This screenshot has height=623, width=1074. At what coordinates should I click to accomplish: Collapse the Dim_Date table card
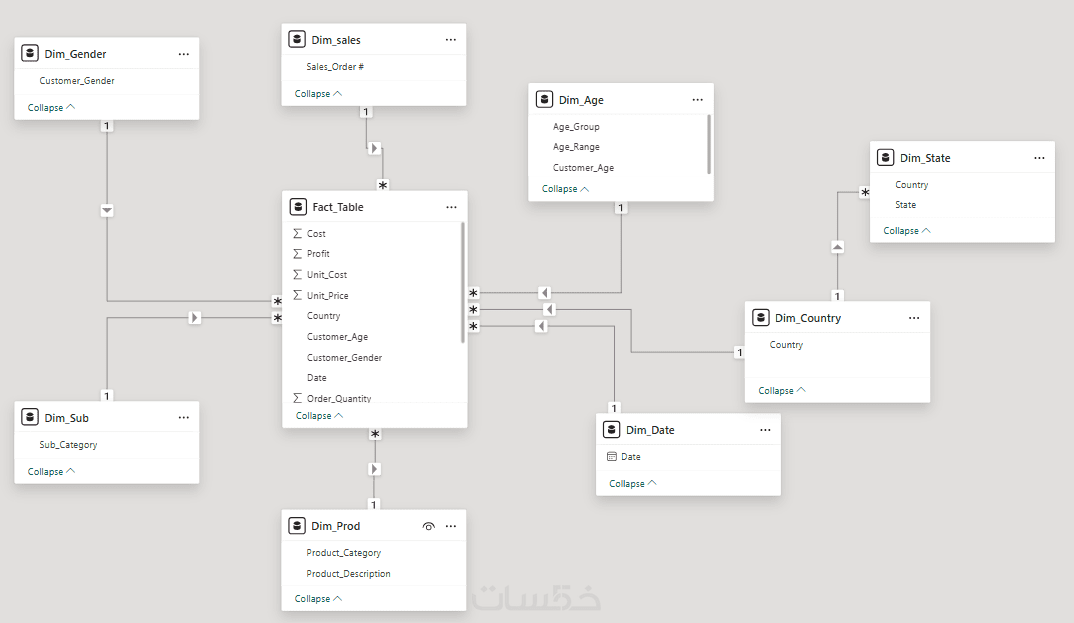(x=633, y=484)
